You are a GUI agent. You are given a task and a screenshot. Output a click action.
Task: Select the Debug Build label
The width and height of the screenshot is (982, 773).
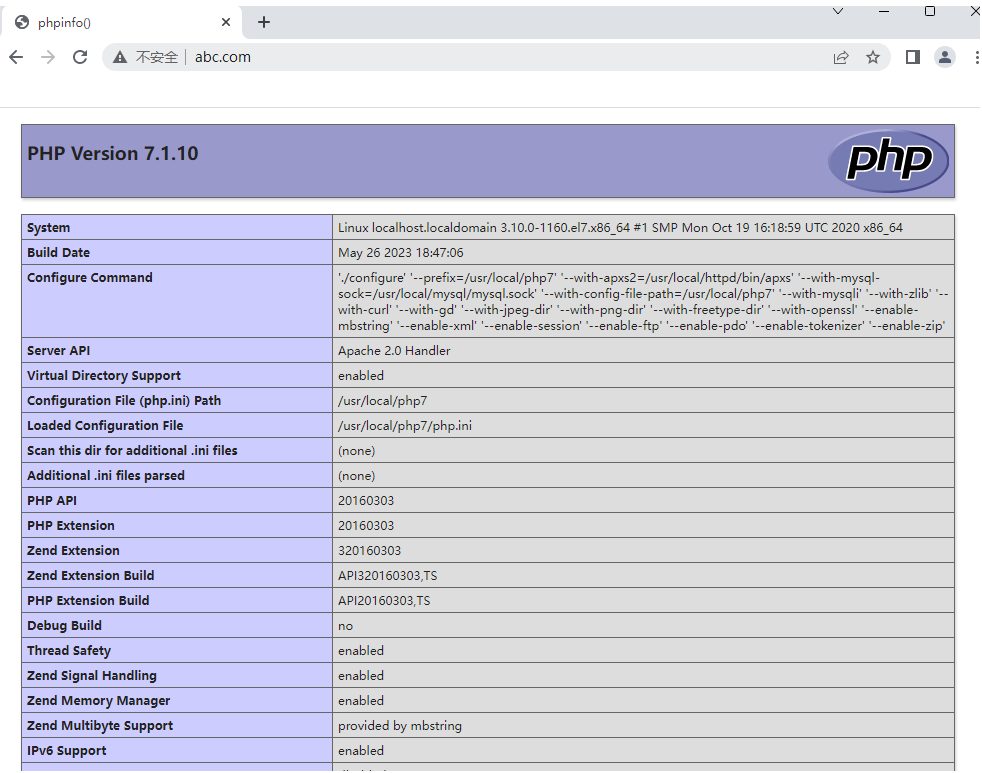click(65, 626)
